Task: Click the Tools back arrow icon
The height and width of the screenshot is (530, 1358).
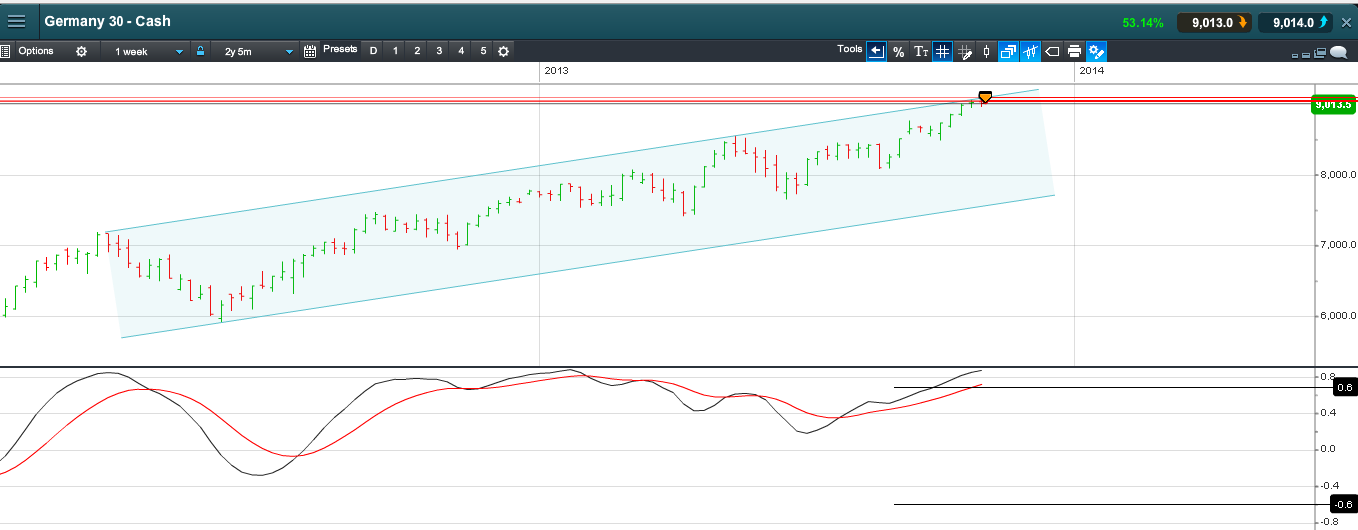Action: coord(876,51)
